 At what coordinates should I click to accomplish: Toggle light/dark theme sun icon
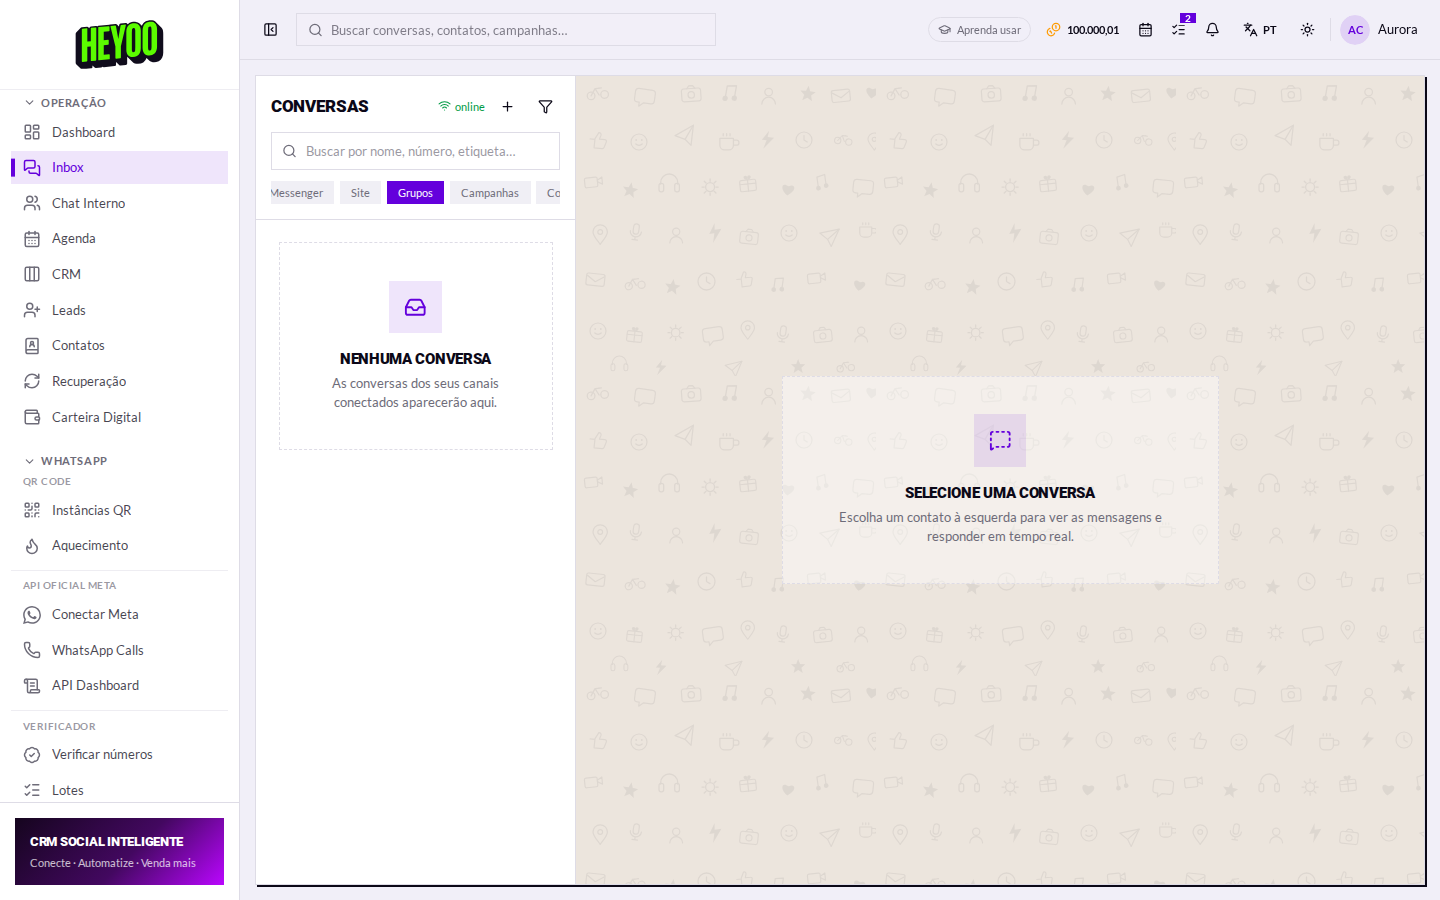click(1307, 30)
